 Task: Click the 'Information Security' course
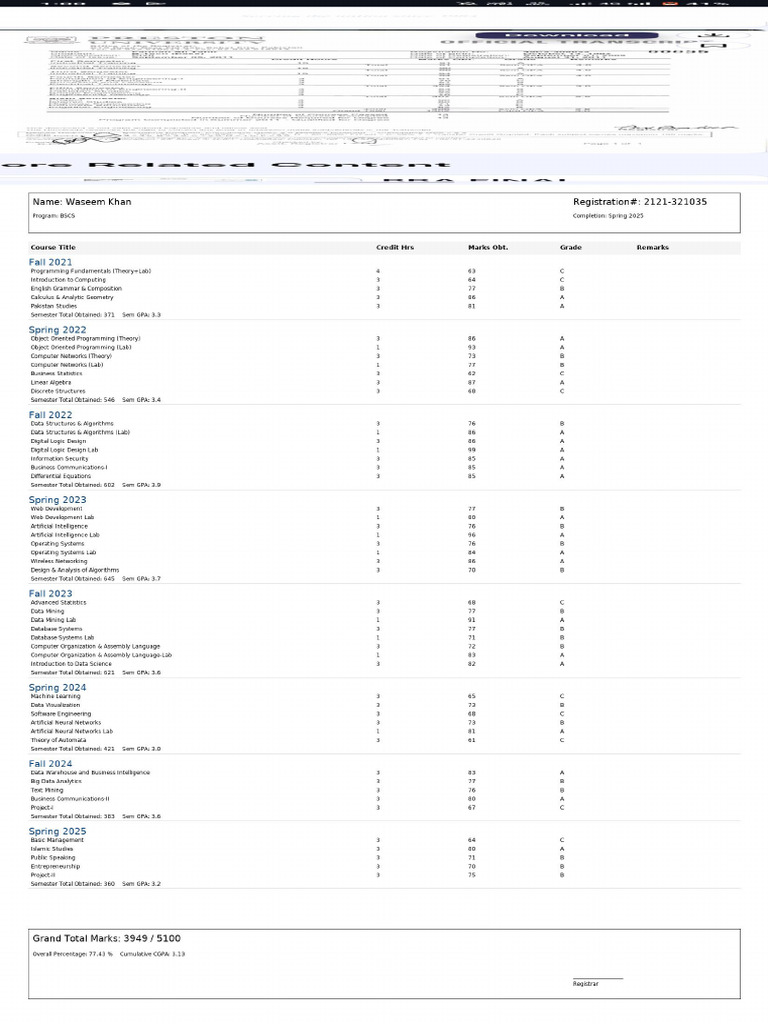coord(59,459)
